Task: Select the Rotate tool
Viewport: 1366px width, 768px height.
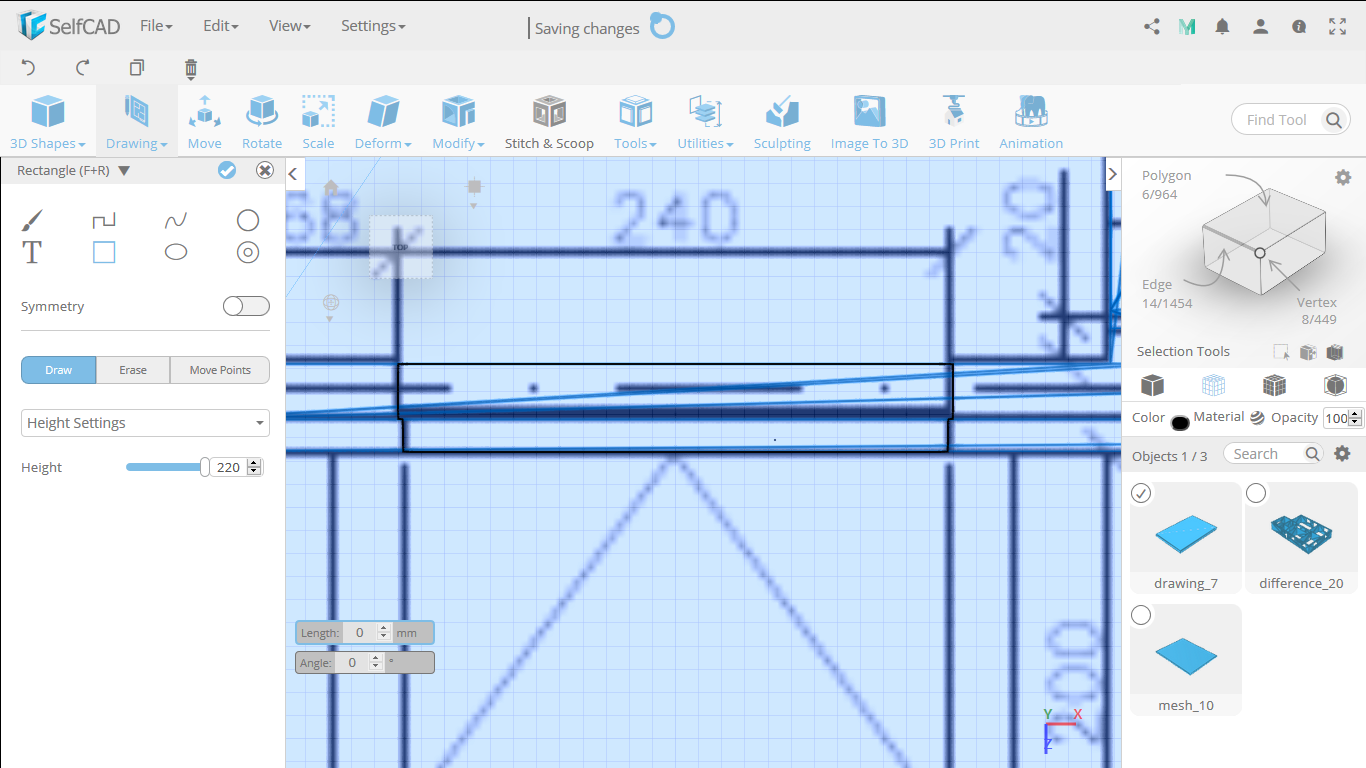Action: 262,122
